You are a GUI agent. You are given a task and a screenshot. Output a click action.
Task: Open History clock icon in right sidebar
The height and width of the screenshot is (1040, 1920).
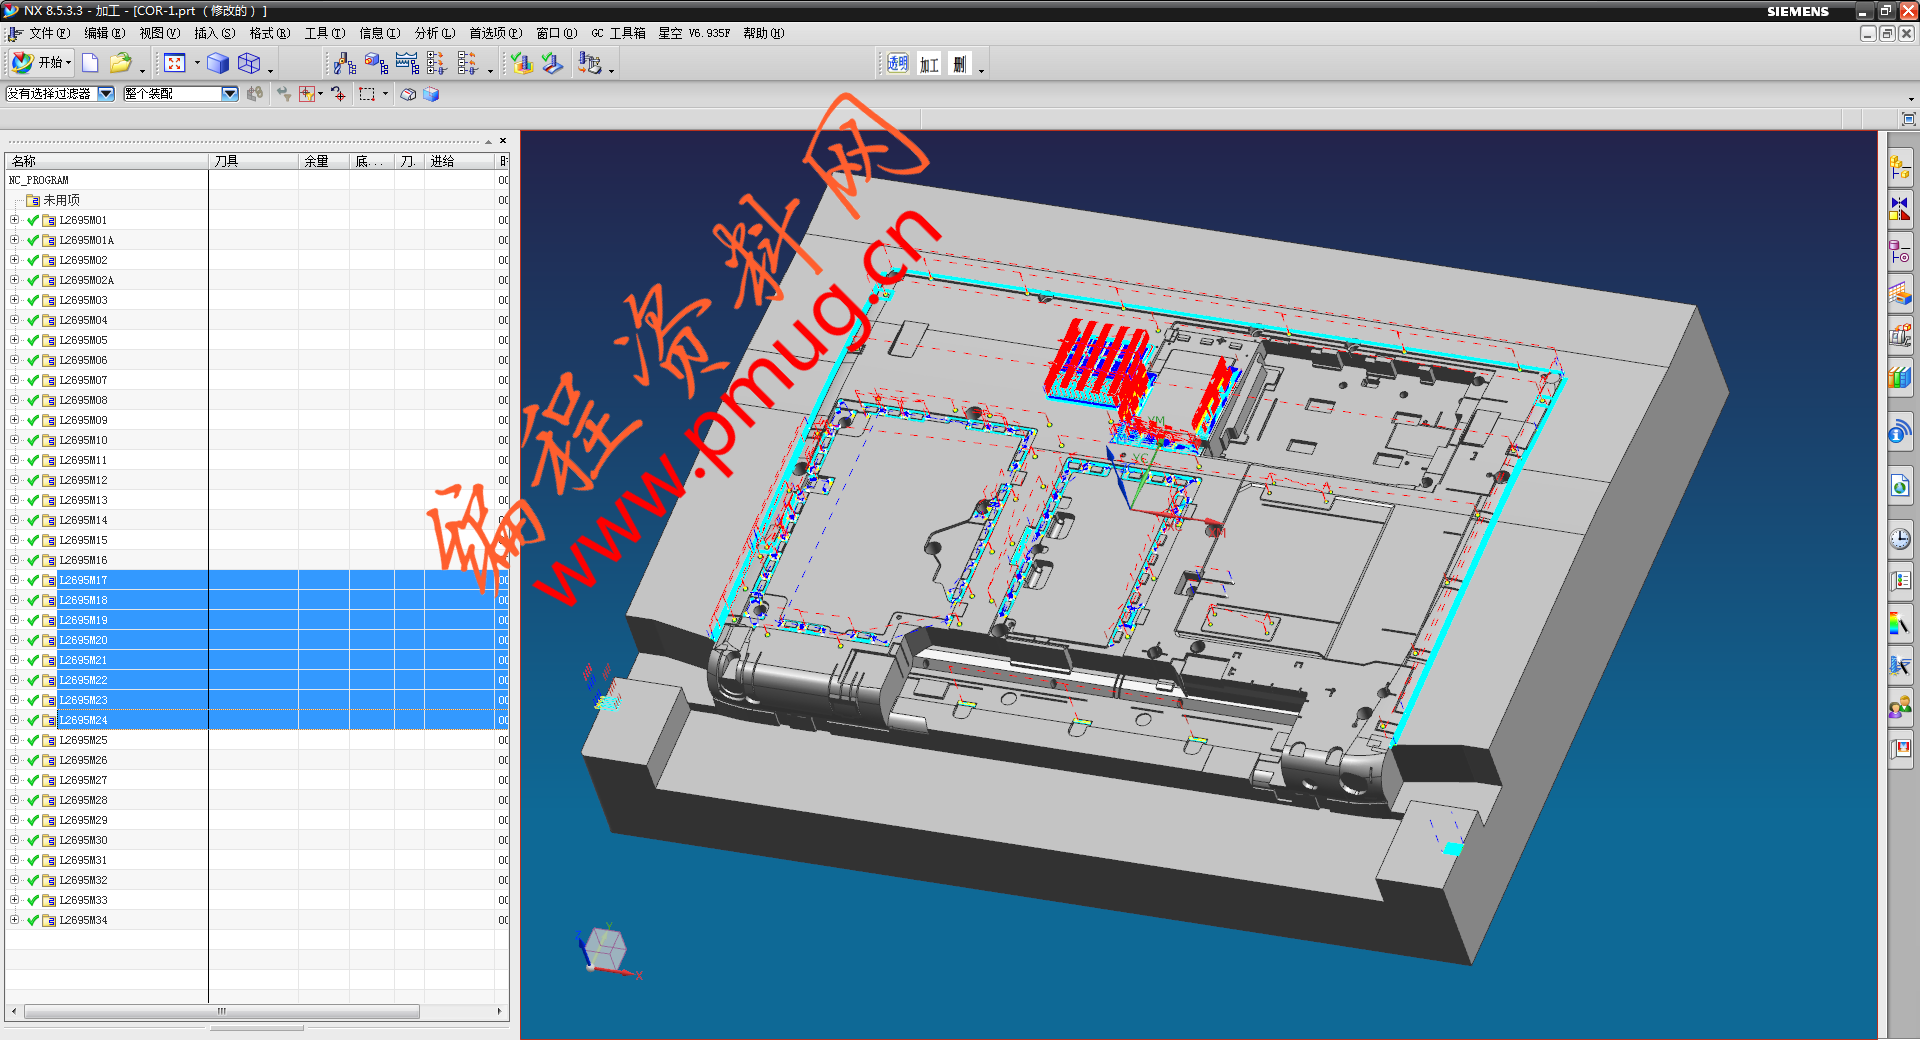coord(1900,539)
